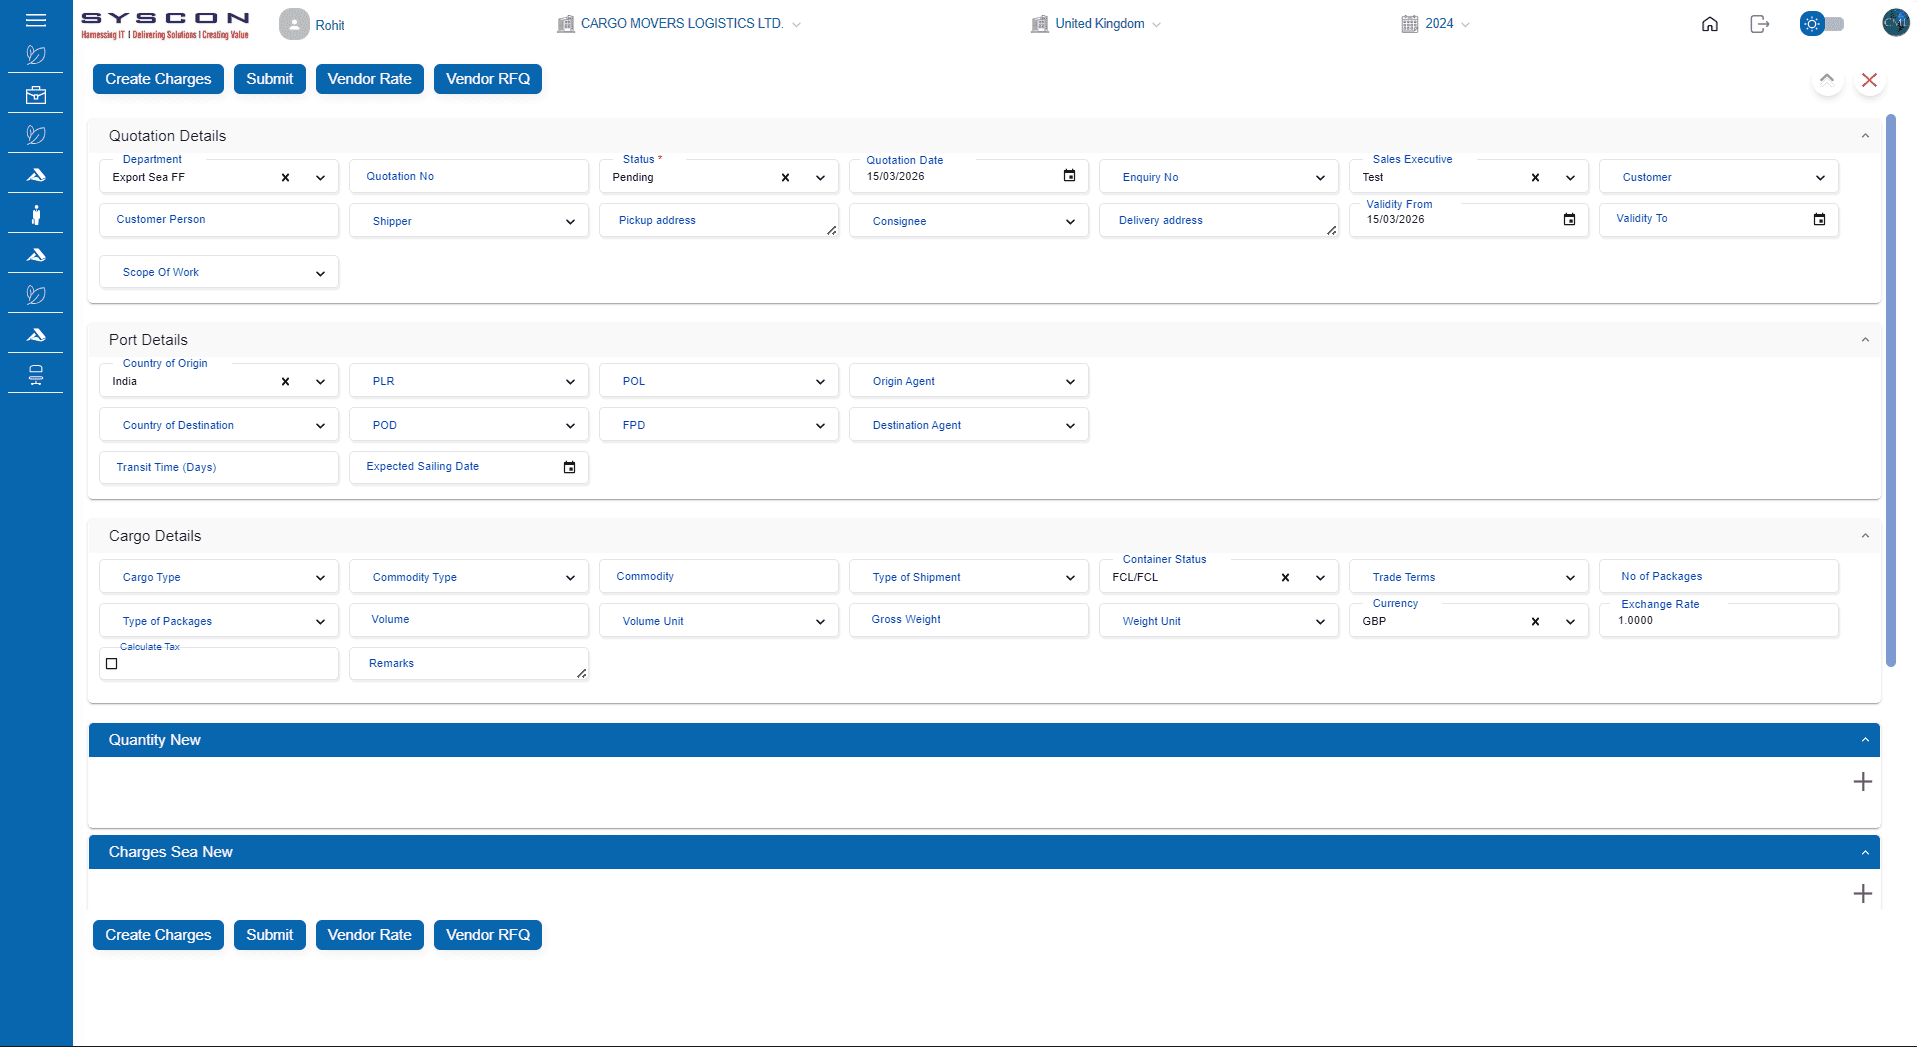Open the Quotation Date calendar picker

pos(1068,175)
